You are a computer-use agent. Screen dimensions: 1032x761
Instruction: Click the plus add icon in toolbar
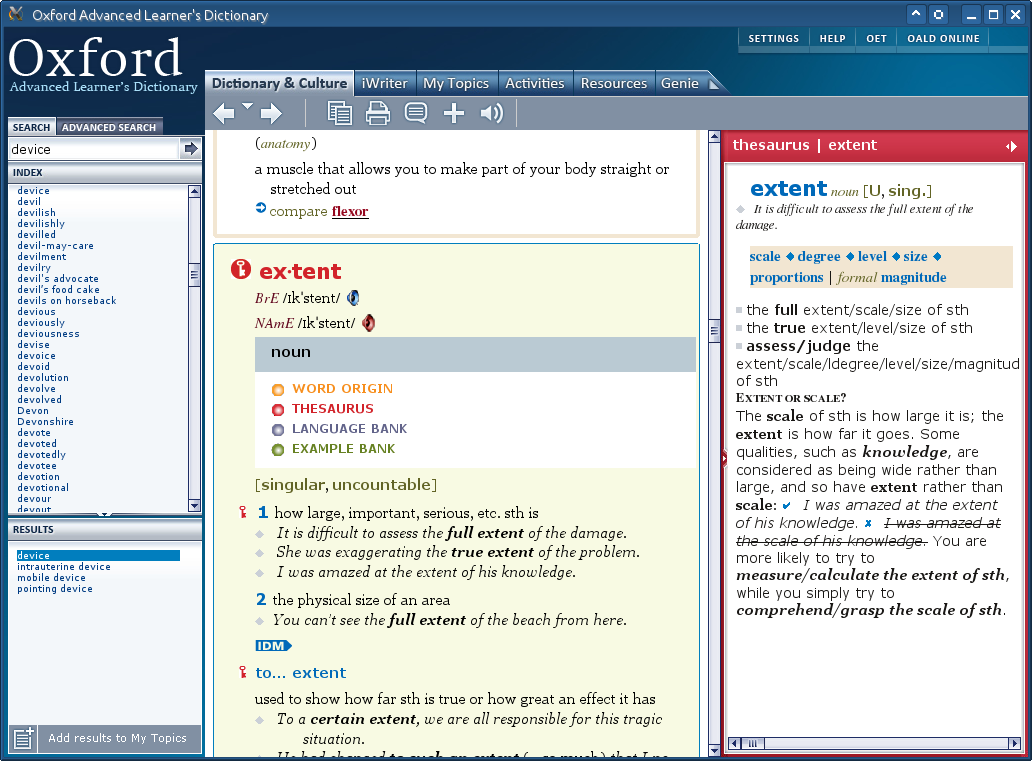click(454, 113)
